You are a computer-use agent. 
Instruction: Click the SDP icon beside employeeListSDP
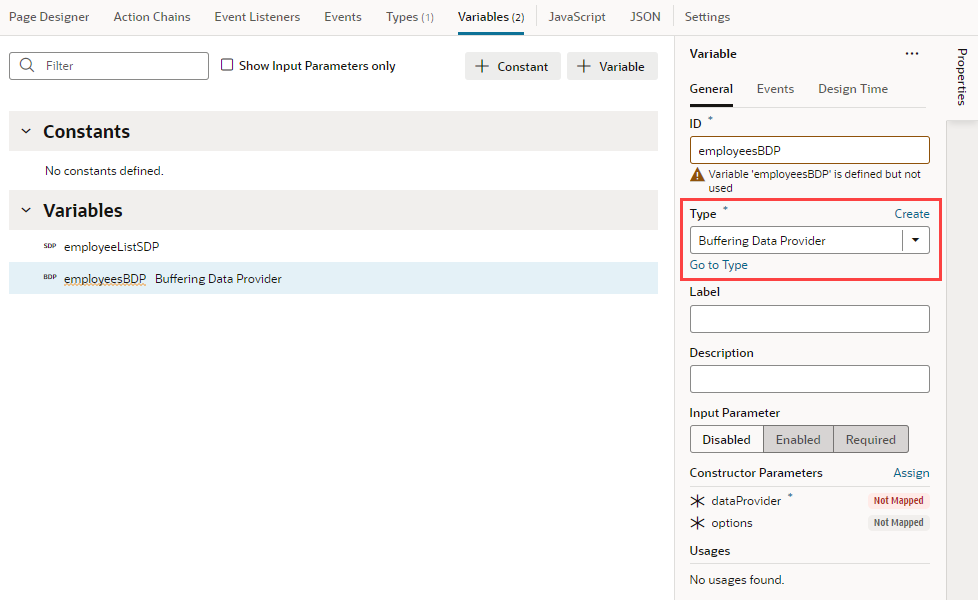click(x=50, y=246)
